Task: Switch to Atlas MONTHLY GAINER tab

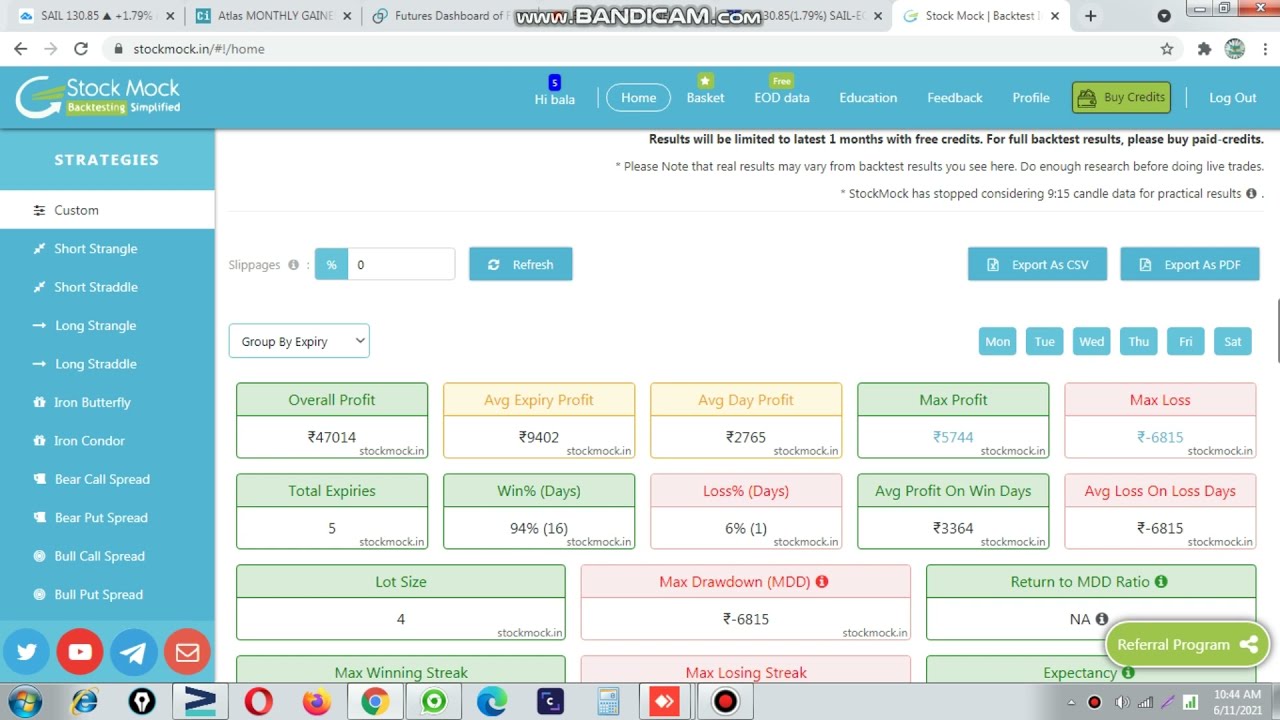Action: pyautogui.click(x=275, y=16)
